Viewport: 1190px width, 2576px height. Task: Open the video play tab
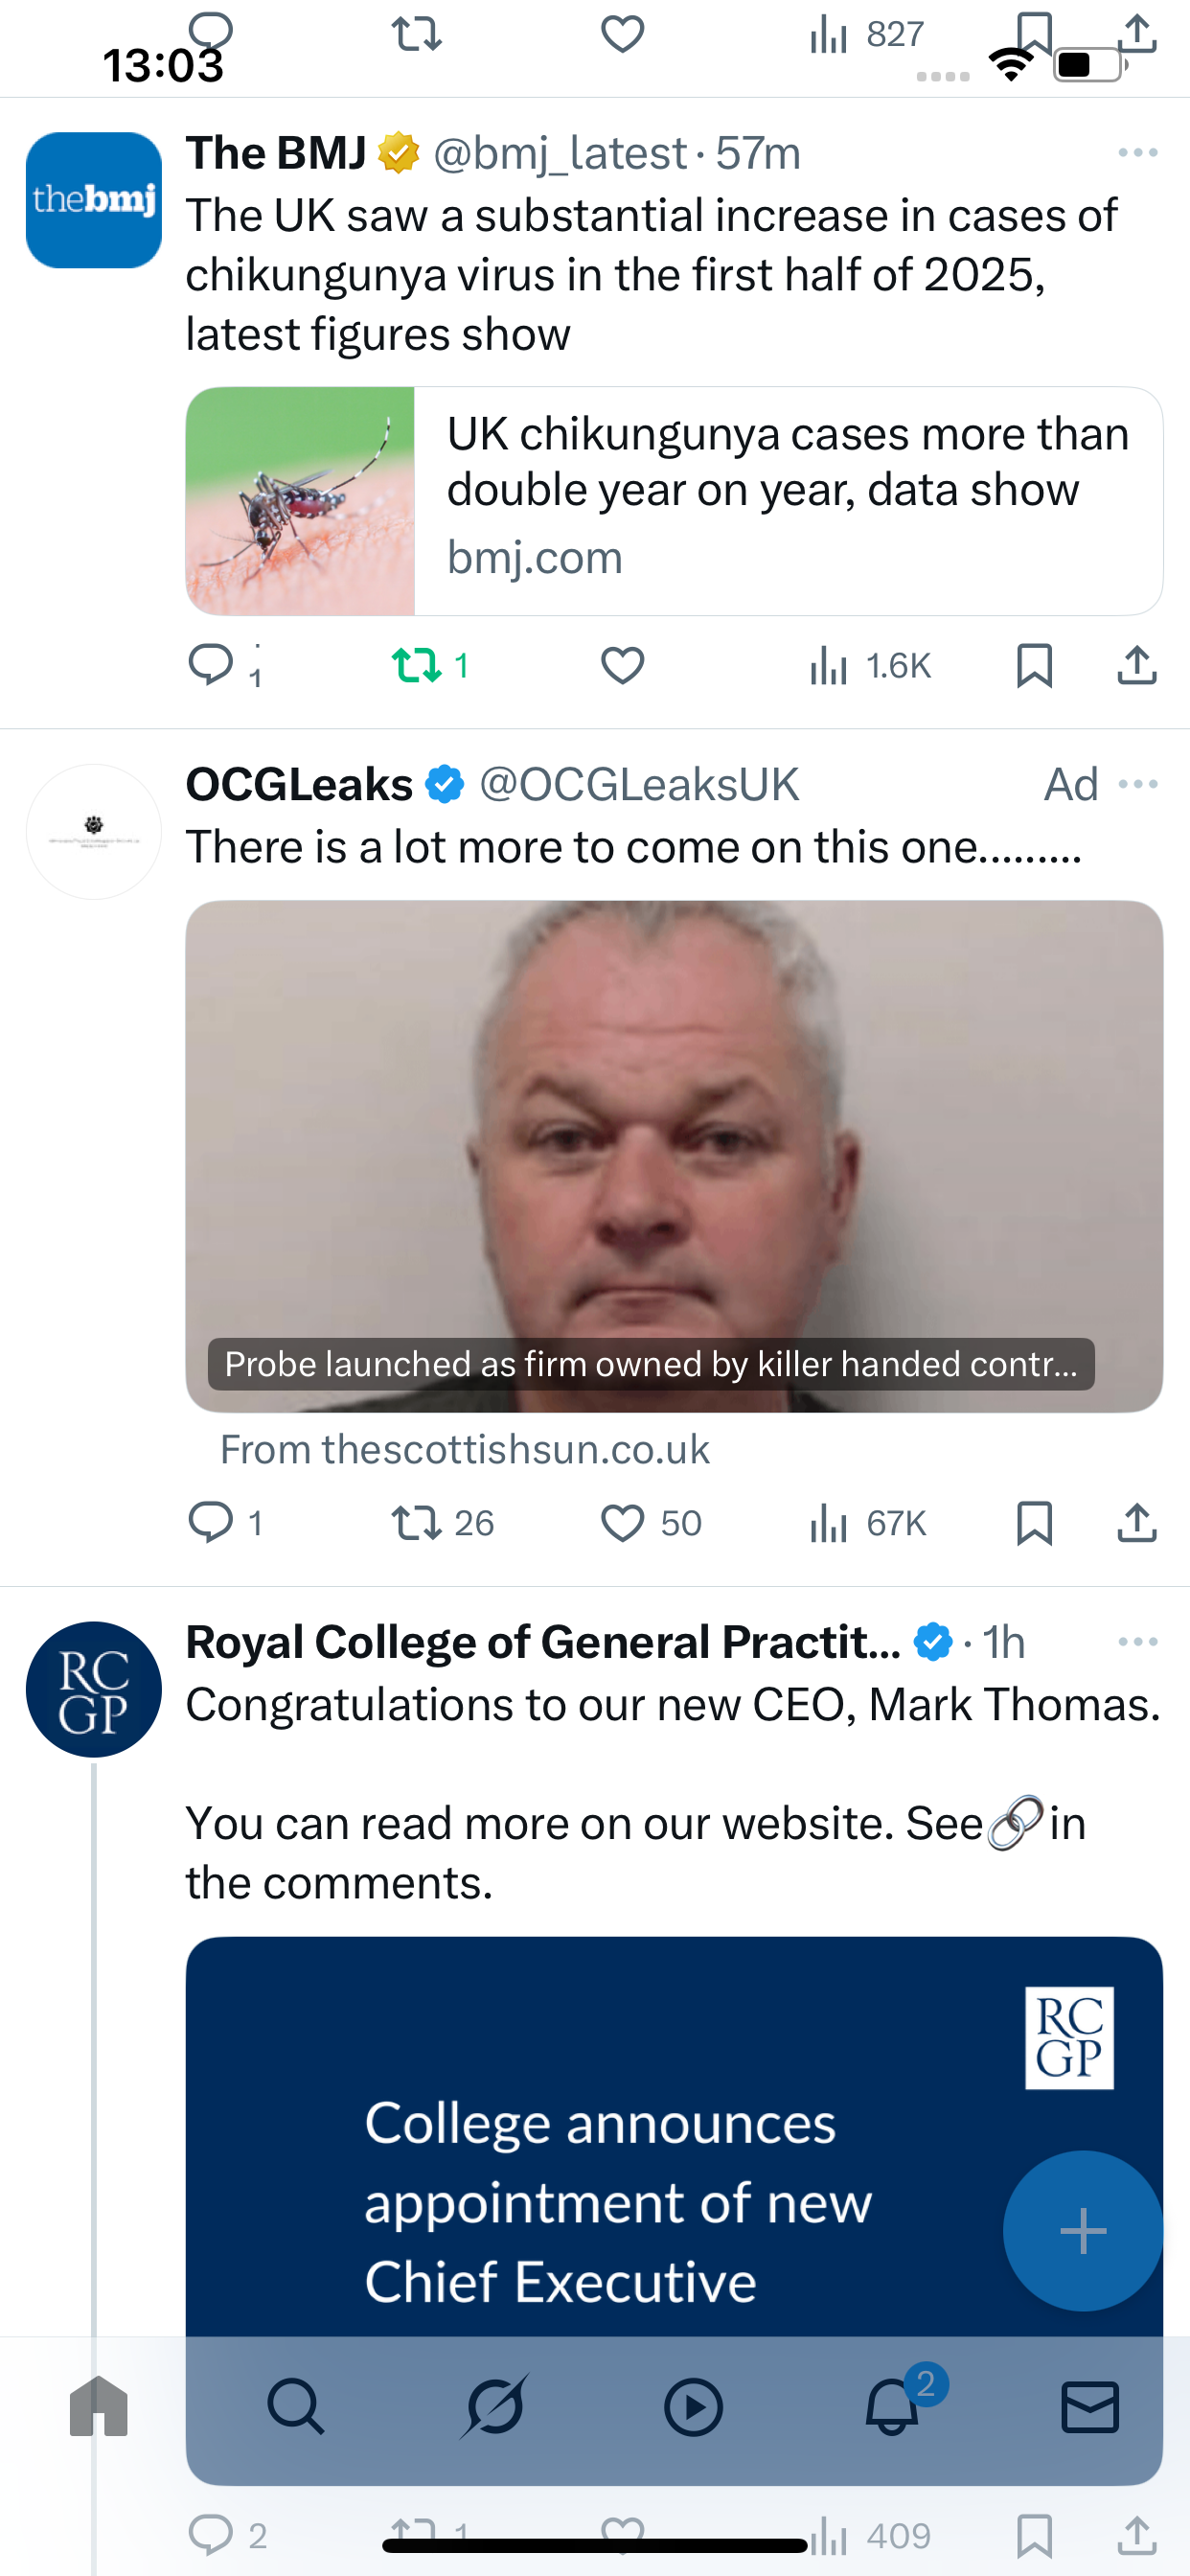(x=693, y=2406)
